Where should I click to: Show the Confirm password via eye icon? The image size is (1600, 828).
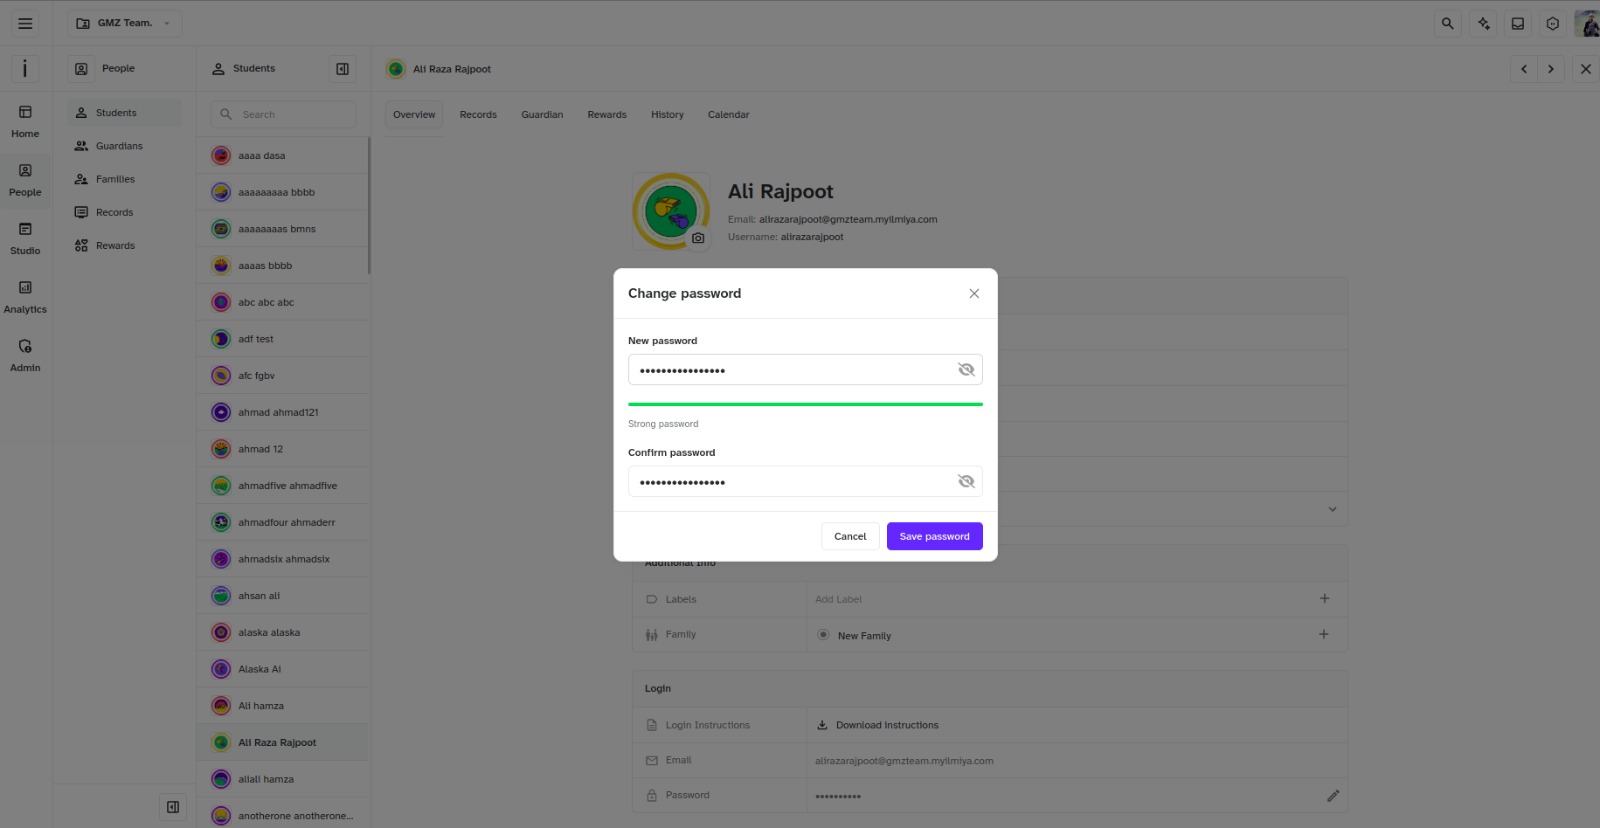966,482
